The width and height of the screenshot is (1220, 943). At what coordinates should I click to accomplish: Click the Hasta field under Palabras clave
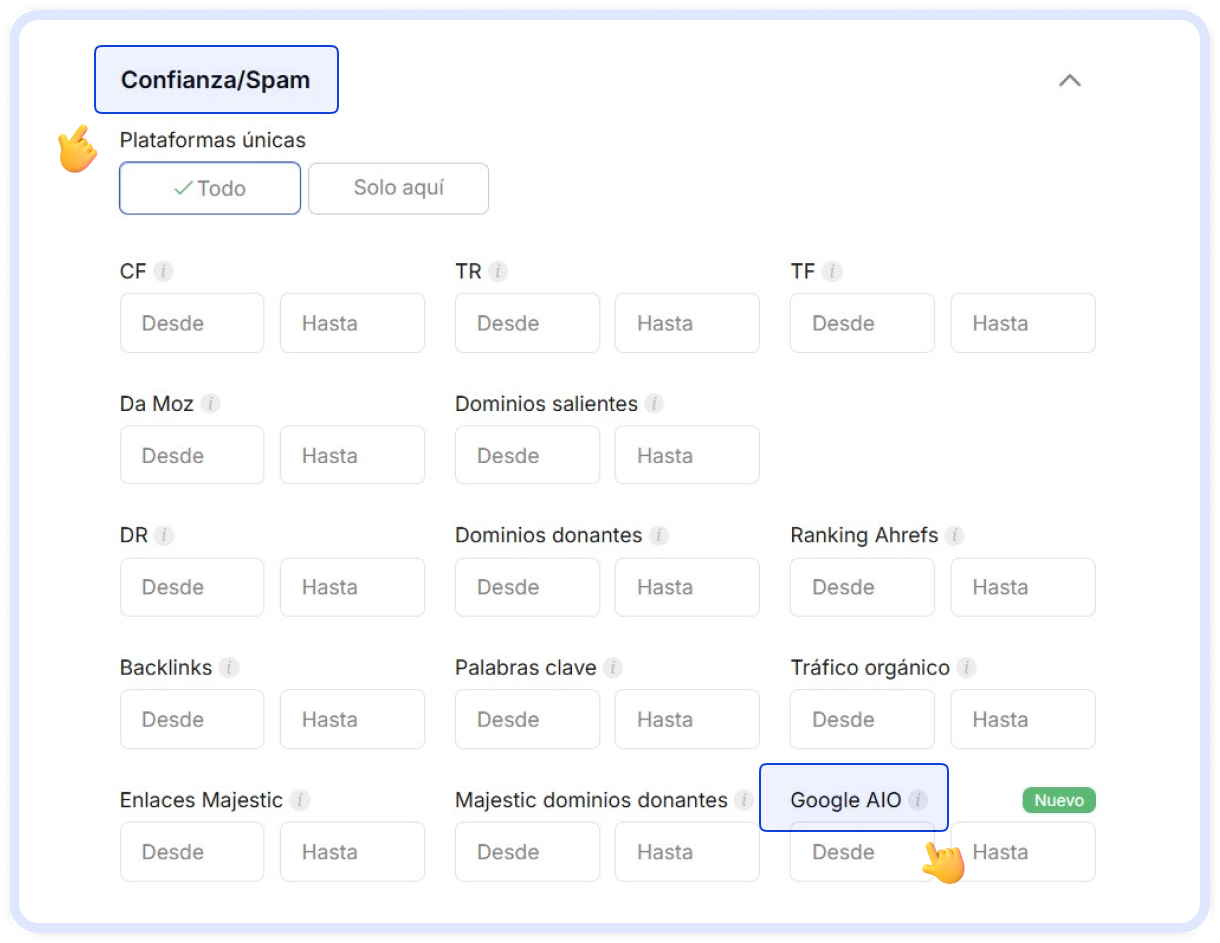(686, 719)
